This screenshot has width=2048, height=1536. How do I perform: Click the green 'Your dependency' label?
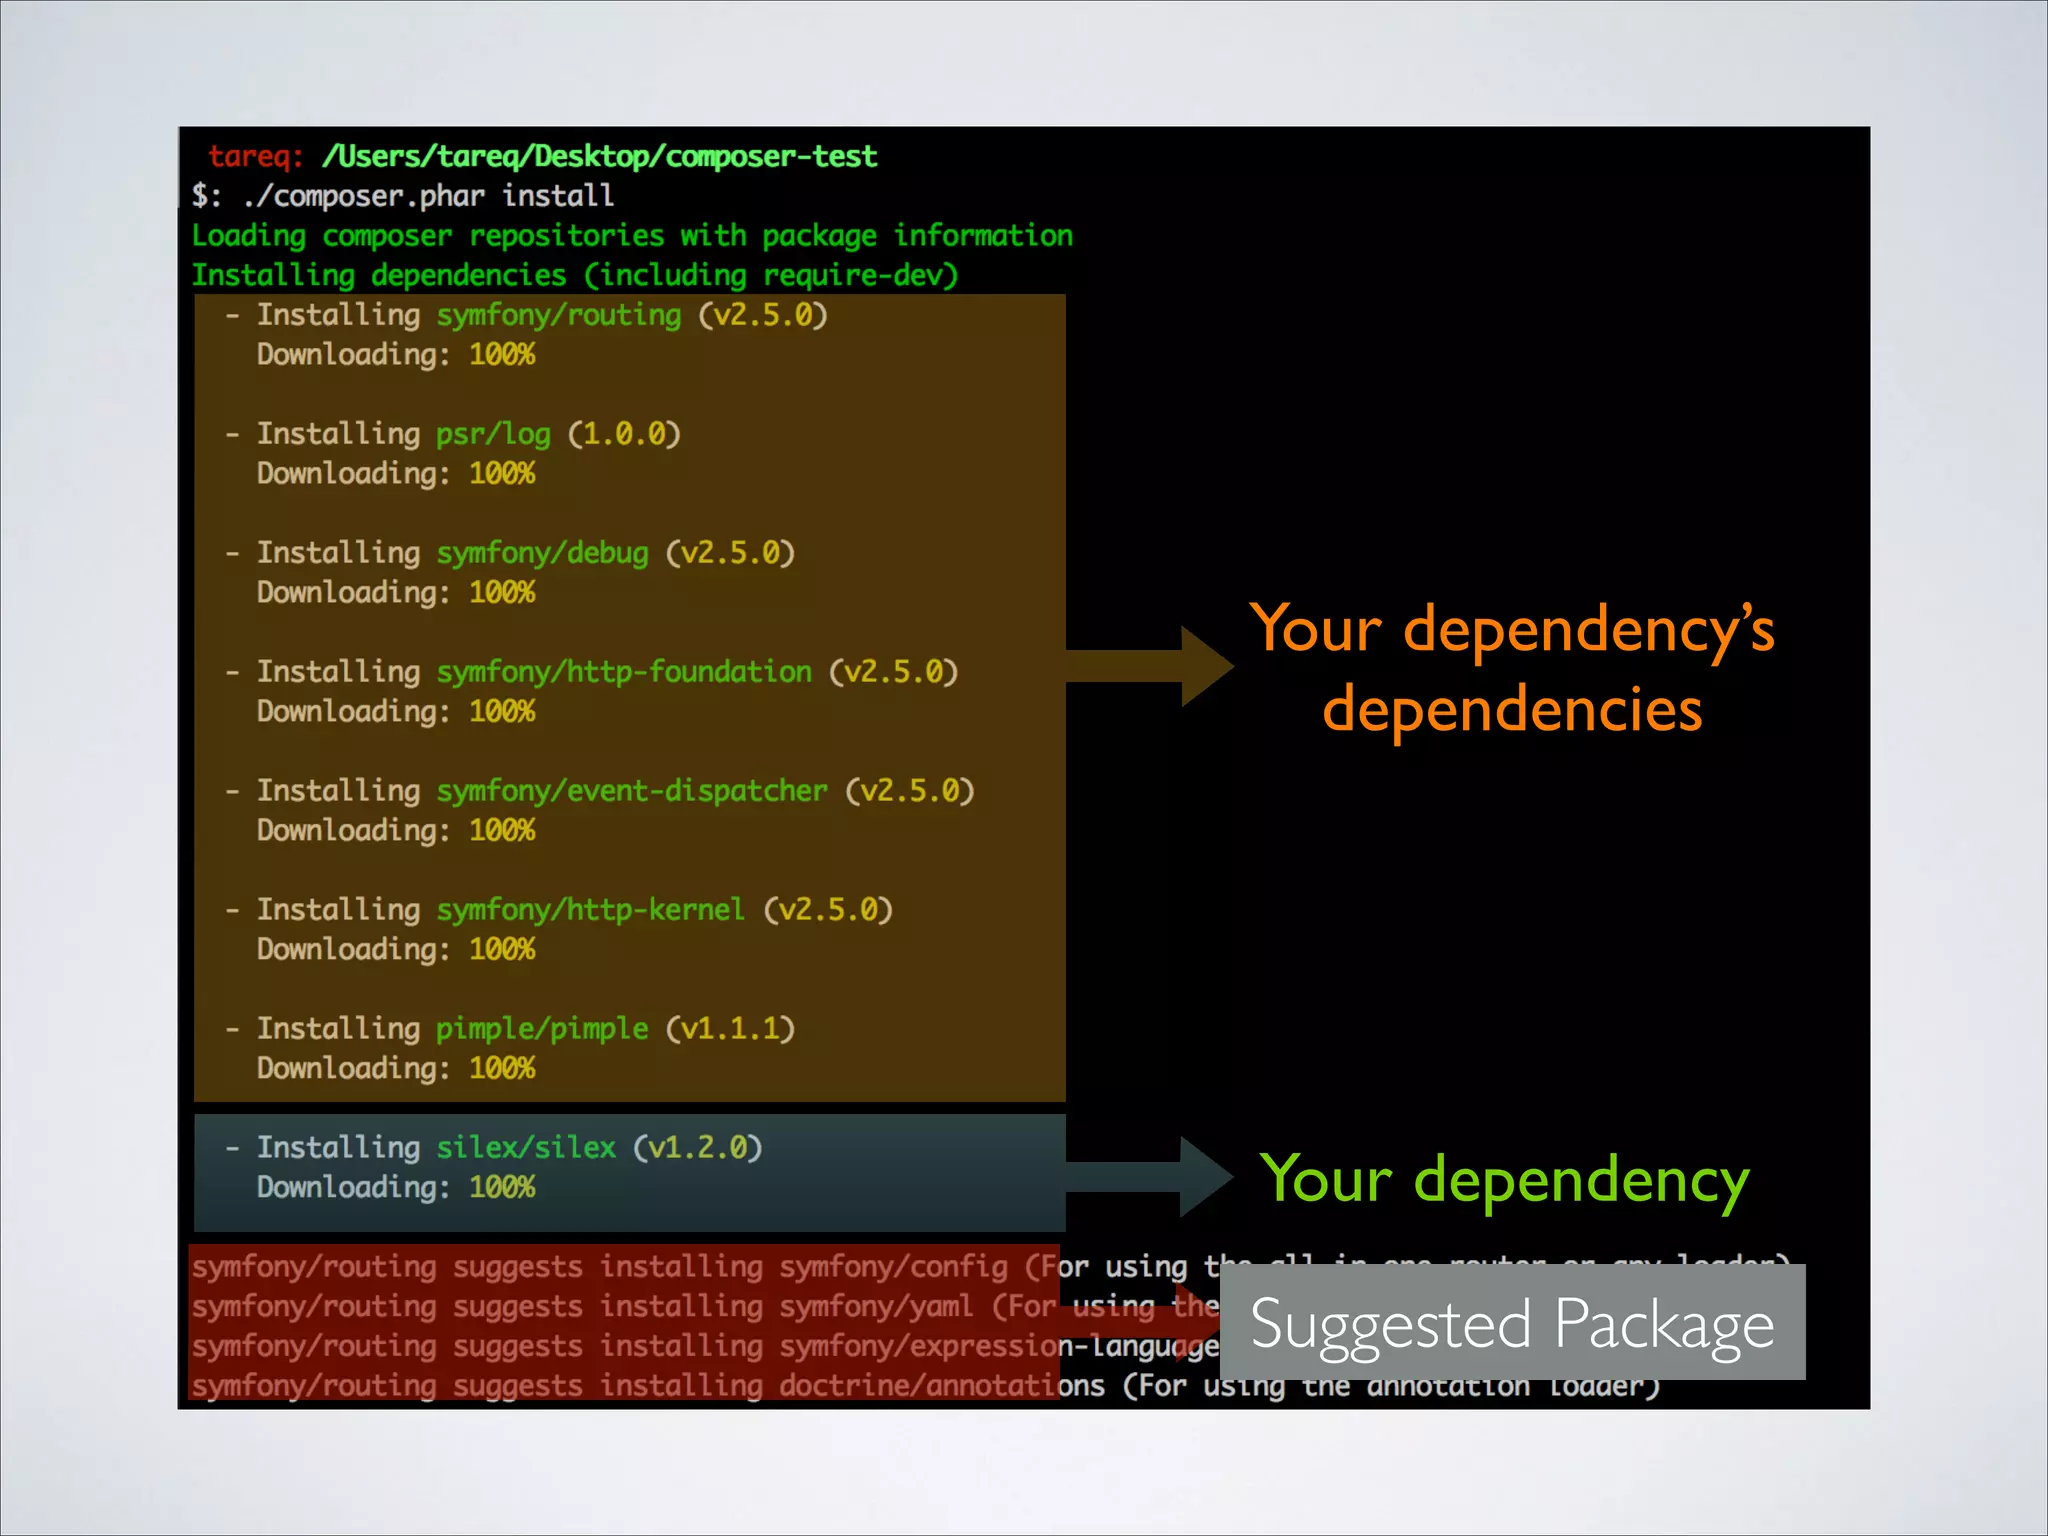pyautogui.click(x=1504, y=1180)
